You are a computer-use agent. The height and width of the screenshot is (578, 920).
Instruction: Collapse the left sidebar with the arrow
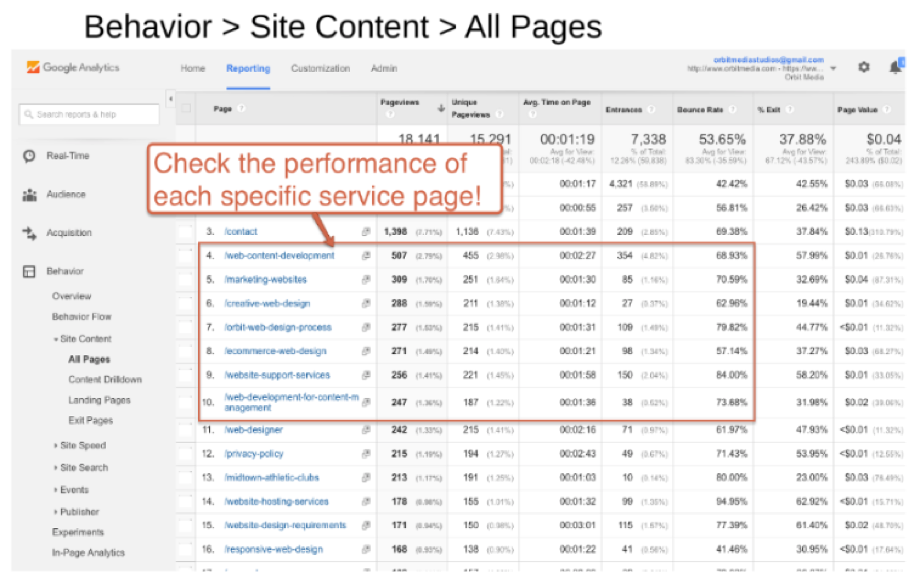click(171, 99)
